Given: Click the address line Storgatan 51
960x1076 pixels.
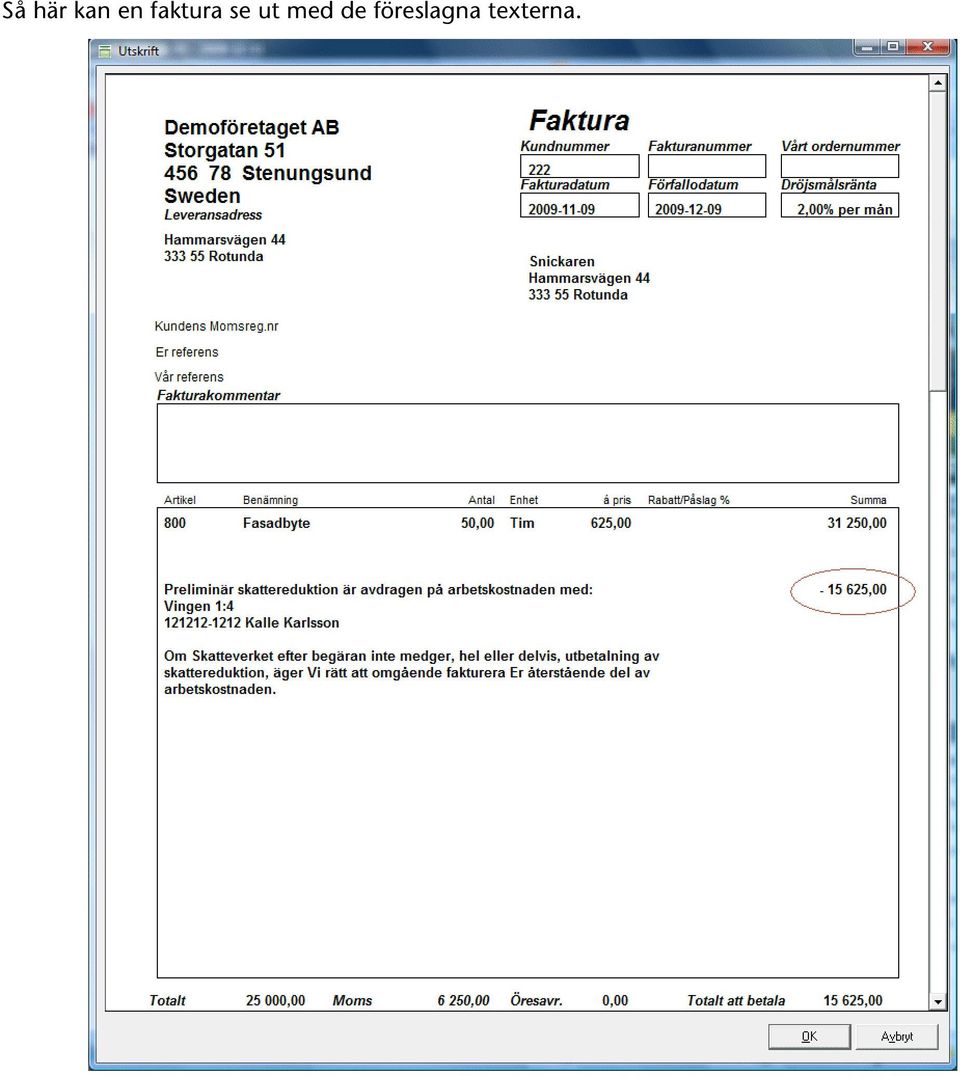Looking at the screenshot, I should (224, 150).
